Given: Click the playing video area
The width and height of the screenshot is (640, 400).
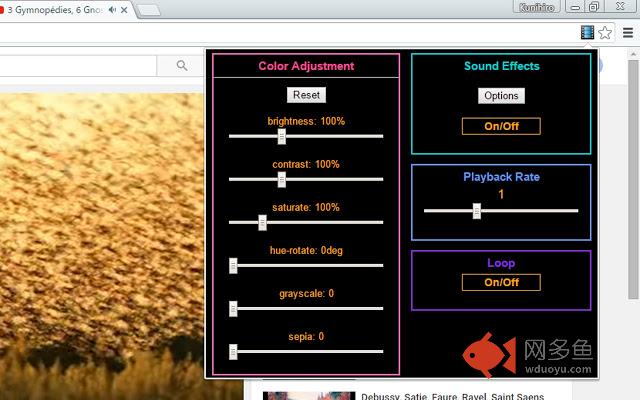Looking at the screenshot, I should [102, 245].
